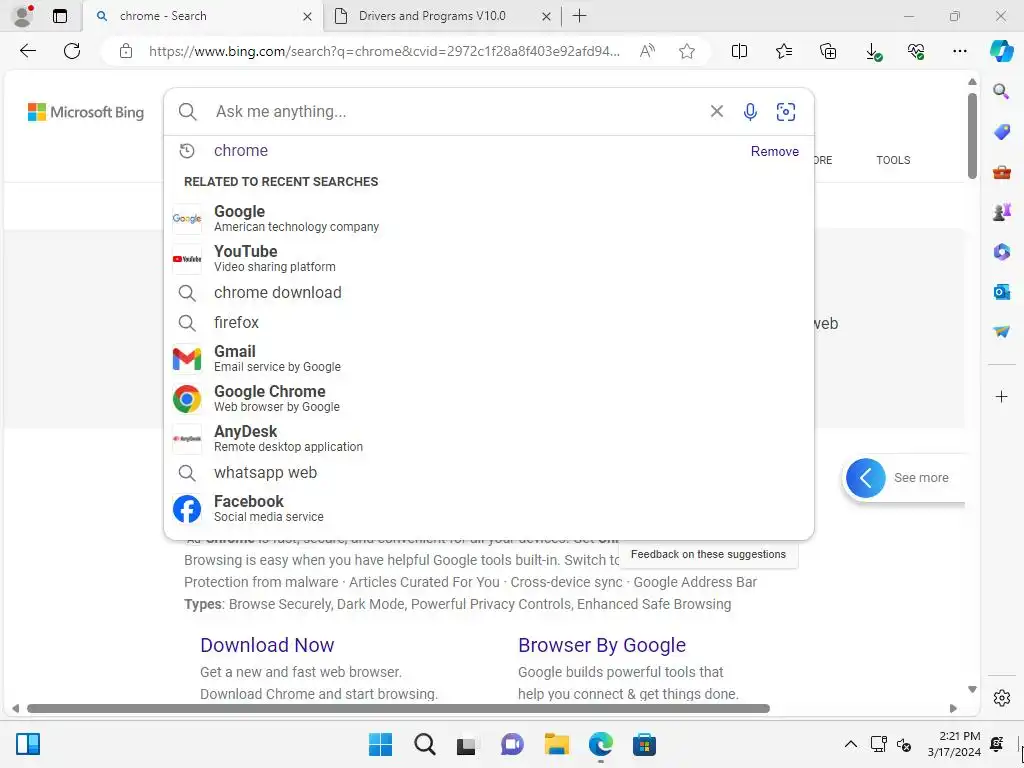
Task: Open the clock showing 2:21 PM
Action: (954, 744)
